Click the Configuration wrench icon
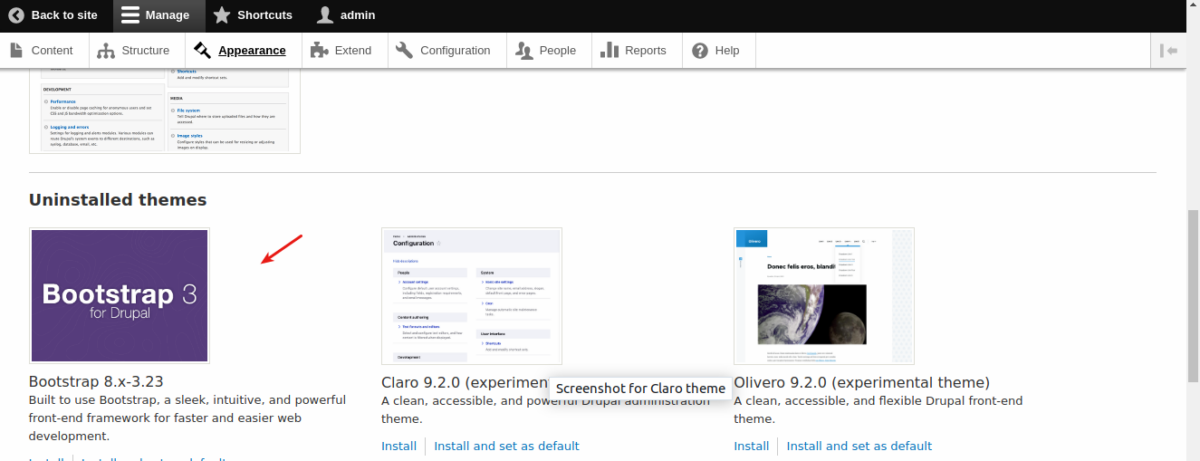The width and height of the screenshot is (1200, 461). point(404,50)
